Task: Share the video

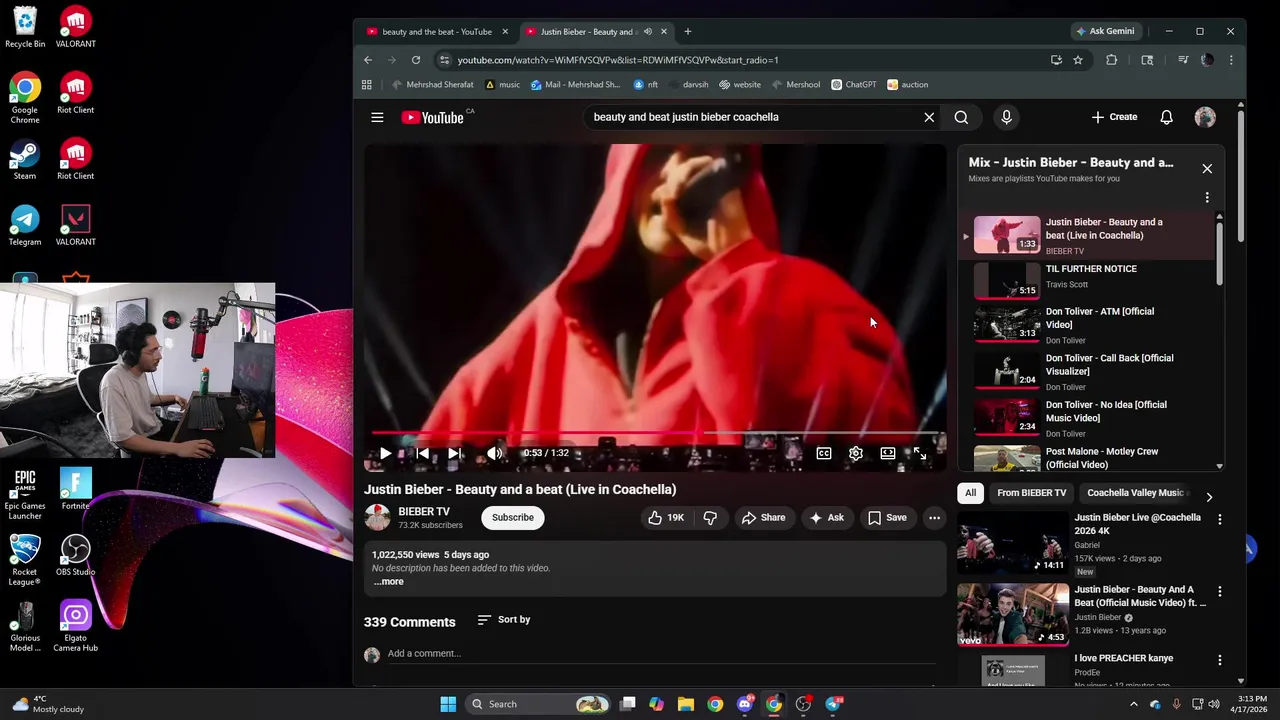Action: [x=763, y=517]
